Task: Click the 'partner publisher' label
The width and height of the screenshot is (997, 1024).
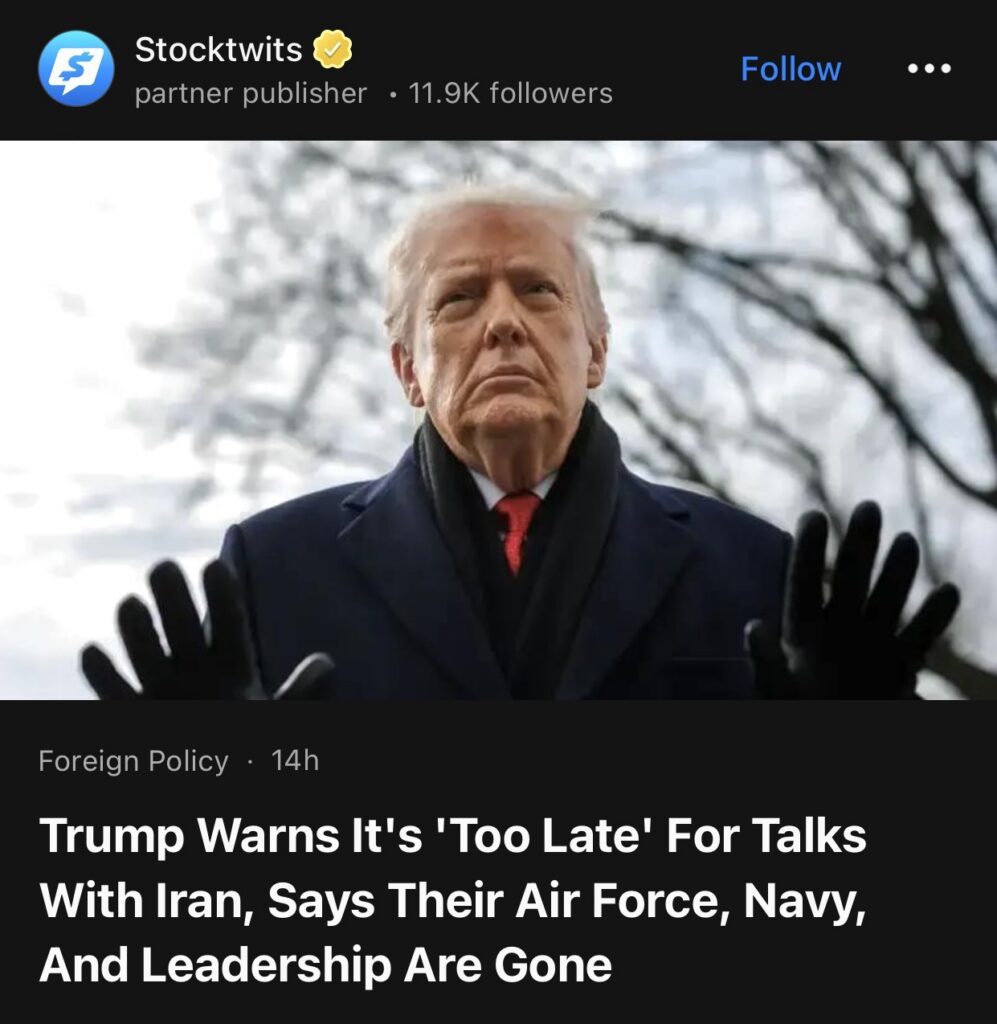Action: point(251,93)
